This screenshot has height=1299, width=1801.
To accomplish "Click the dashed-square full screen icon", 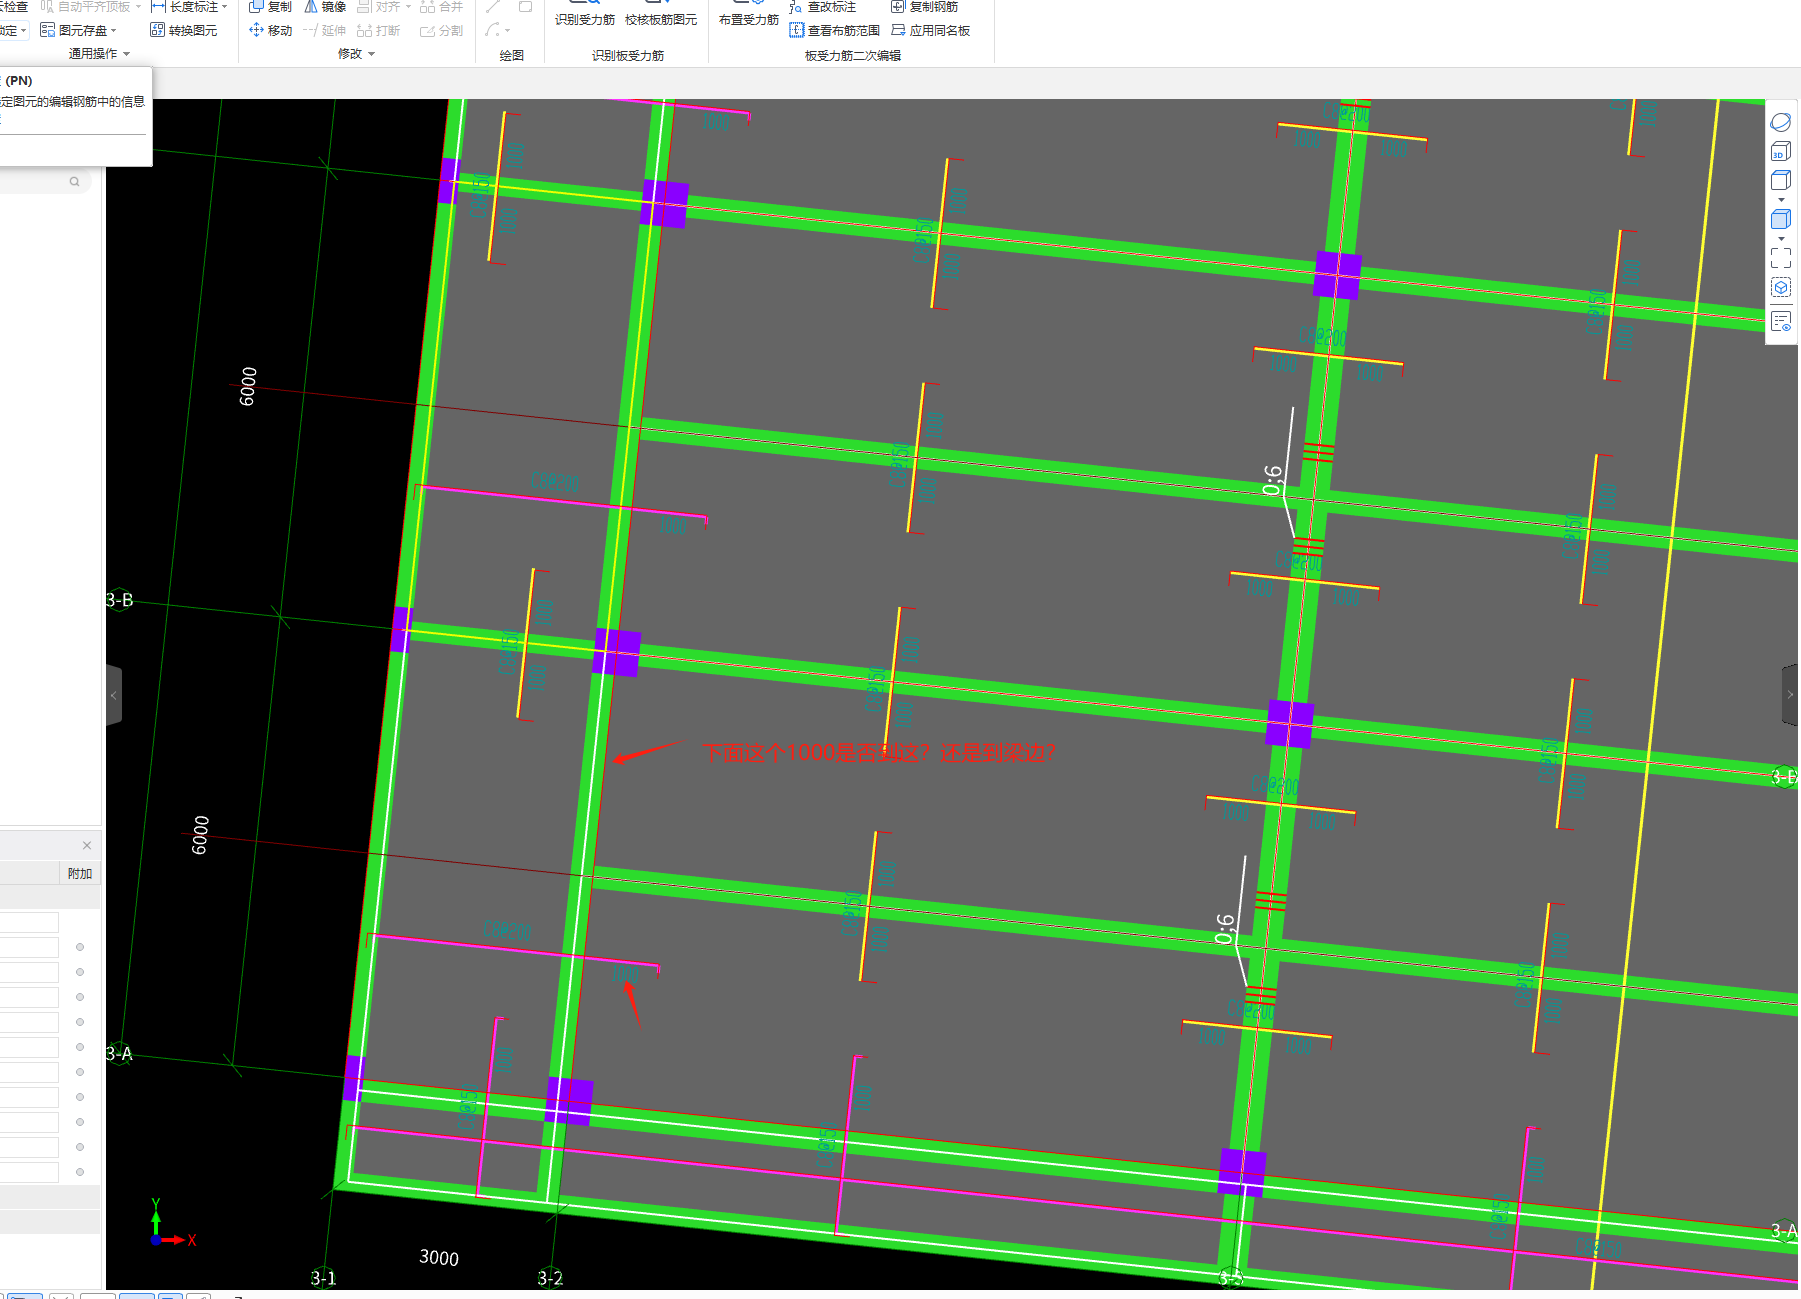I will click(1781, 258).
